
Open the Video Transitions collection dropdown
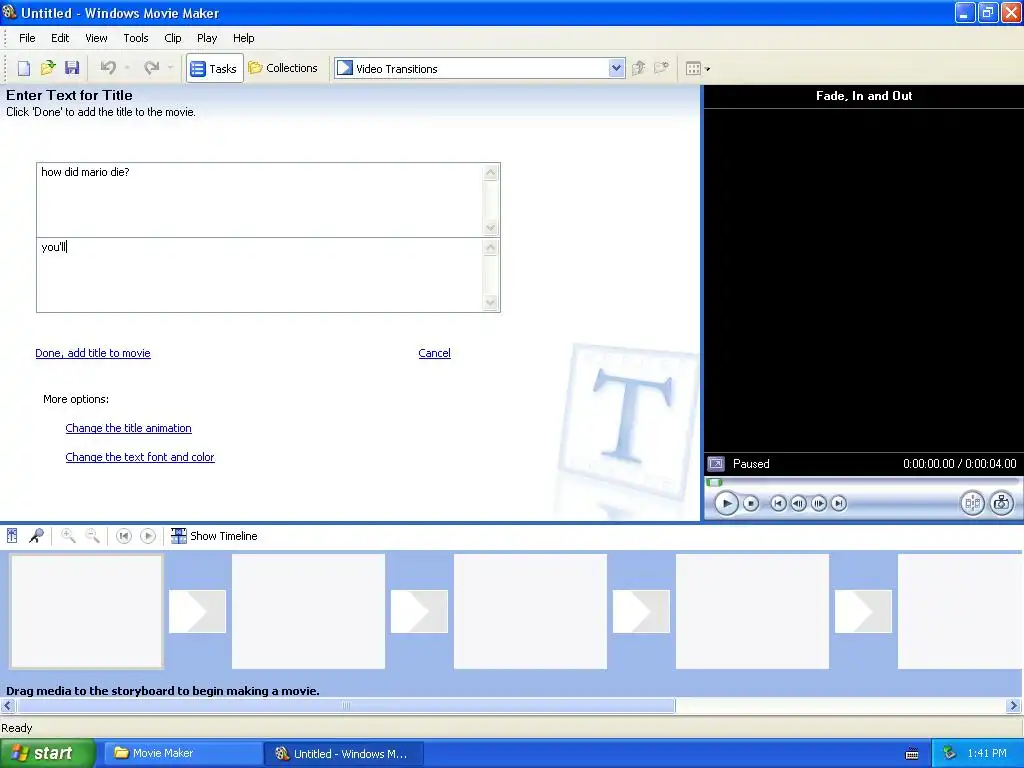click(x=616, y=68)
